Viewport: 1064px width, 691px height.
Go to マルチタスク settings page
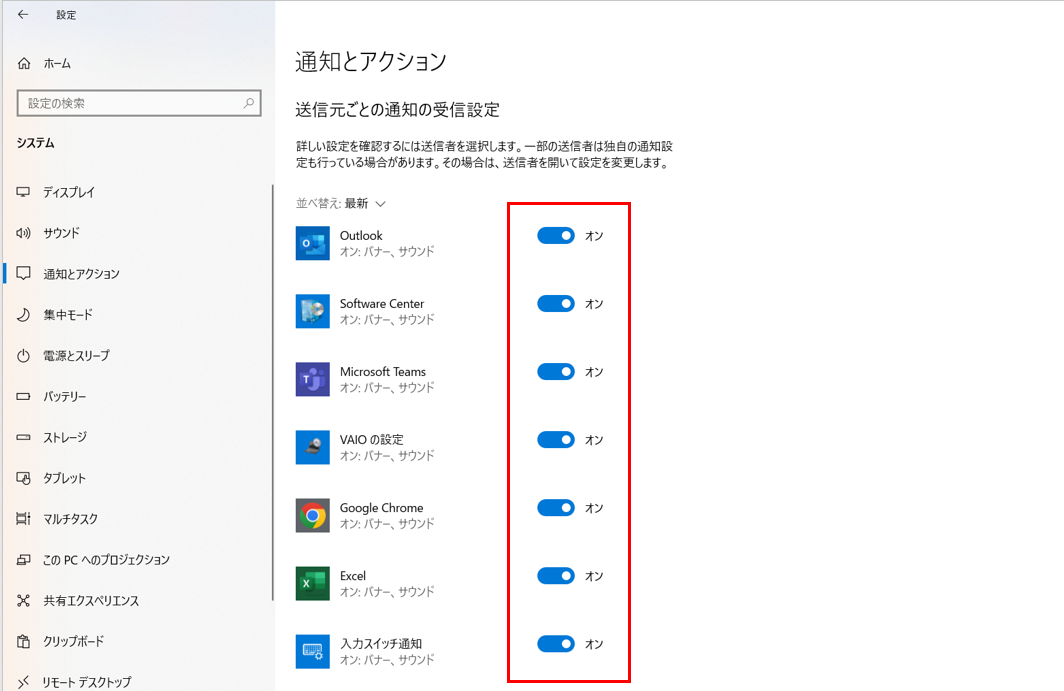click(x=71, y=519)
